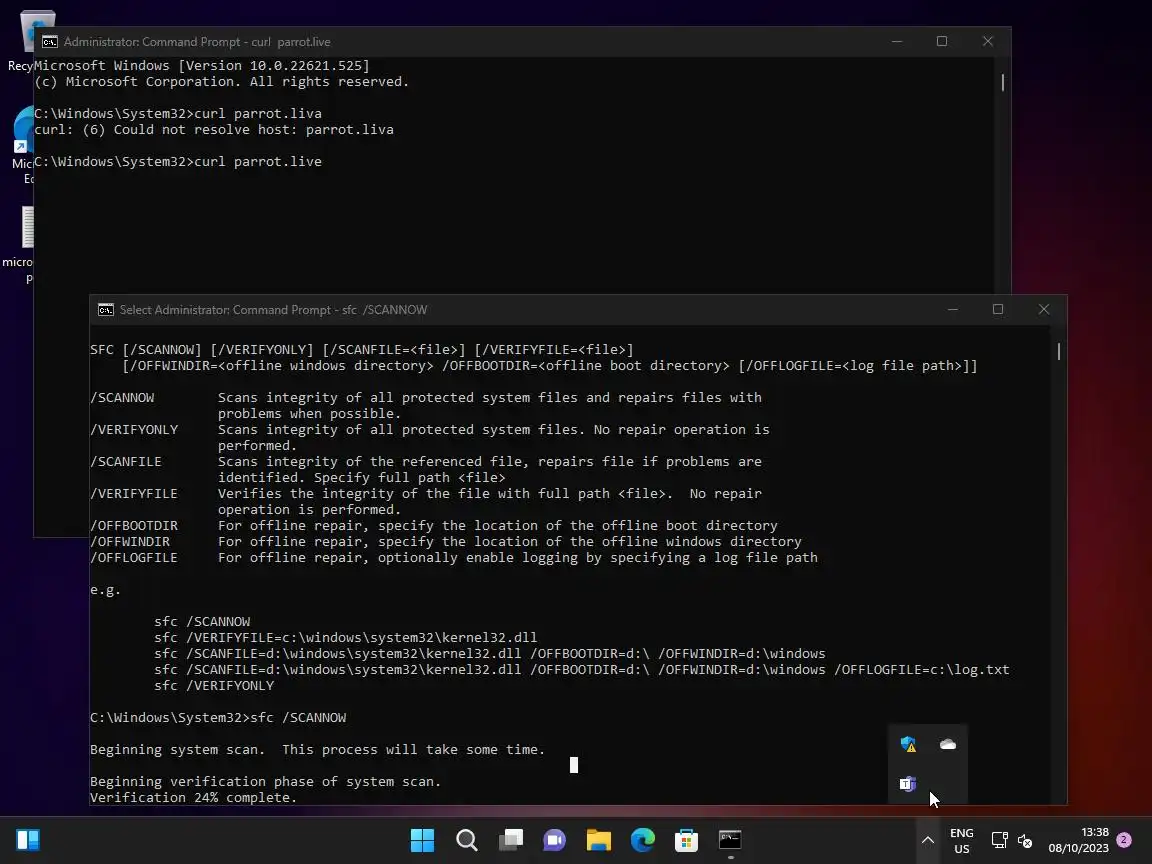Open Task View on the taskbar
Viewport: 1152px width, 864px height.
(511, 840)
